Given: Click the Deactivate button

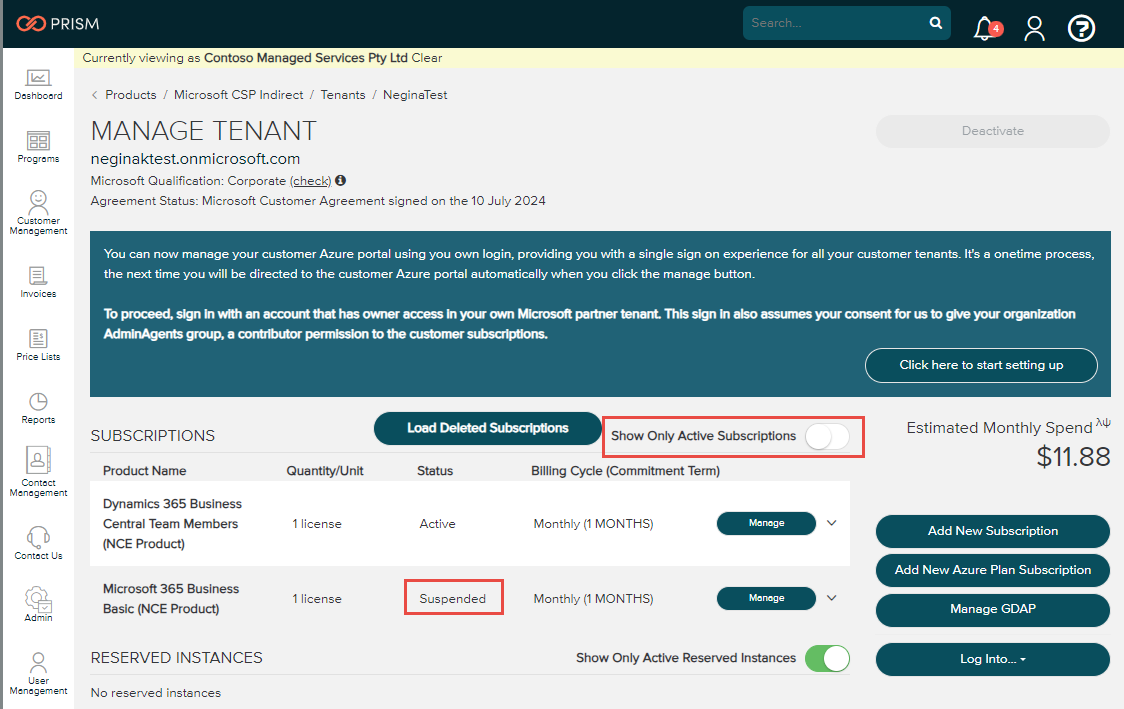Looking at the screenshot, I should tap(993, 131).
